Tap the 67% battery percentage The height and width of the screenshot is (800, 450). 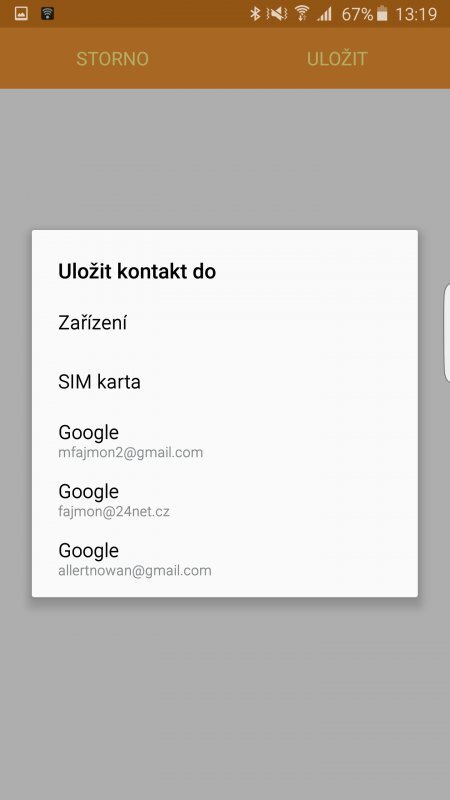[x=357, y=14]
